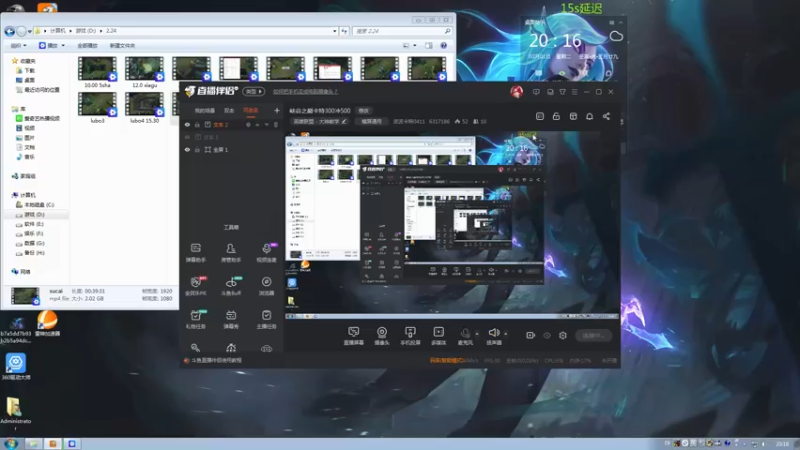Viewport: 800px width, 450px height.
Task: Open microphone options dropdown arrow
Action: pyautogui.click(x=477, y=334)
